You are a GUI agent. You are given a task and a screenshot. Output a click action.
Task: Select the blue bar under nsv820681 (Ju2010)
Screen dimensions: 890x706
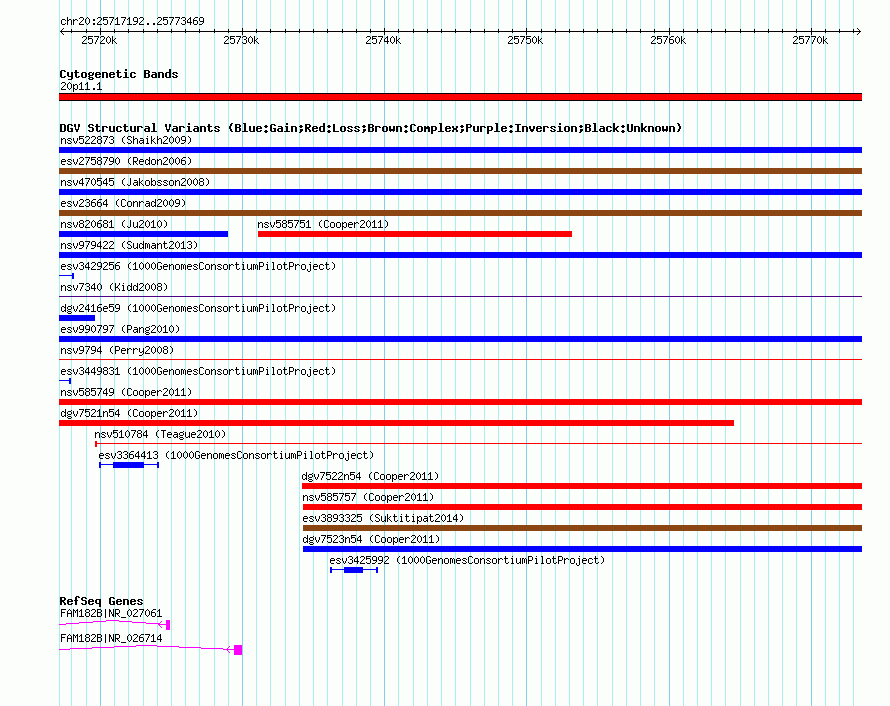pyautogui.click(x=144, y=234)
